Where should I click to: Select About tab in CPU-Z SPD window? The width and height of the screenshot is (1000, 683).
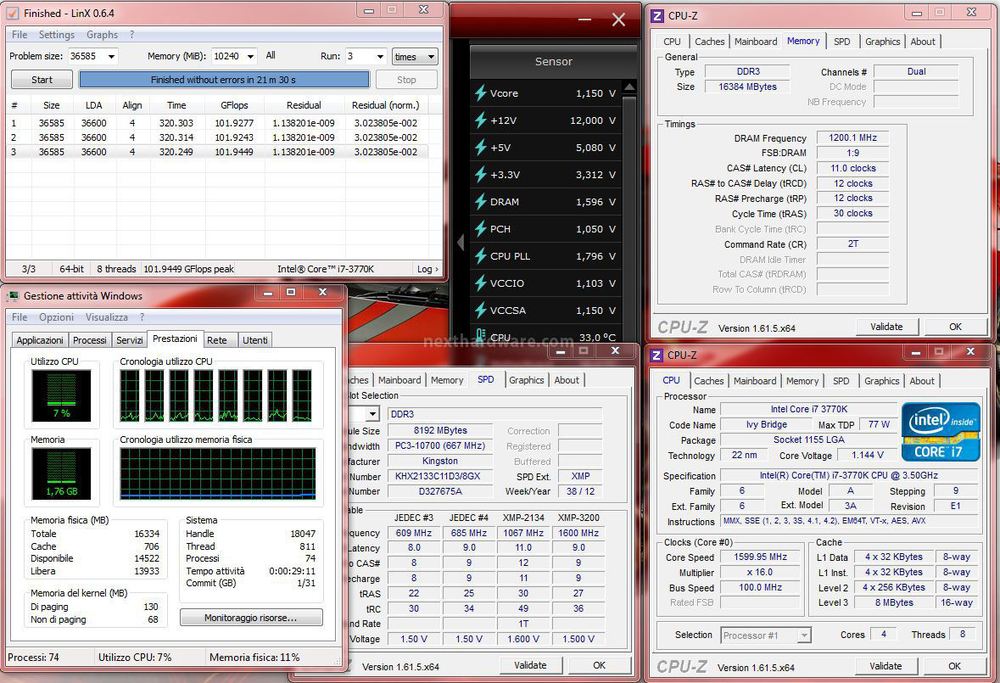[566, 380]
